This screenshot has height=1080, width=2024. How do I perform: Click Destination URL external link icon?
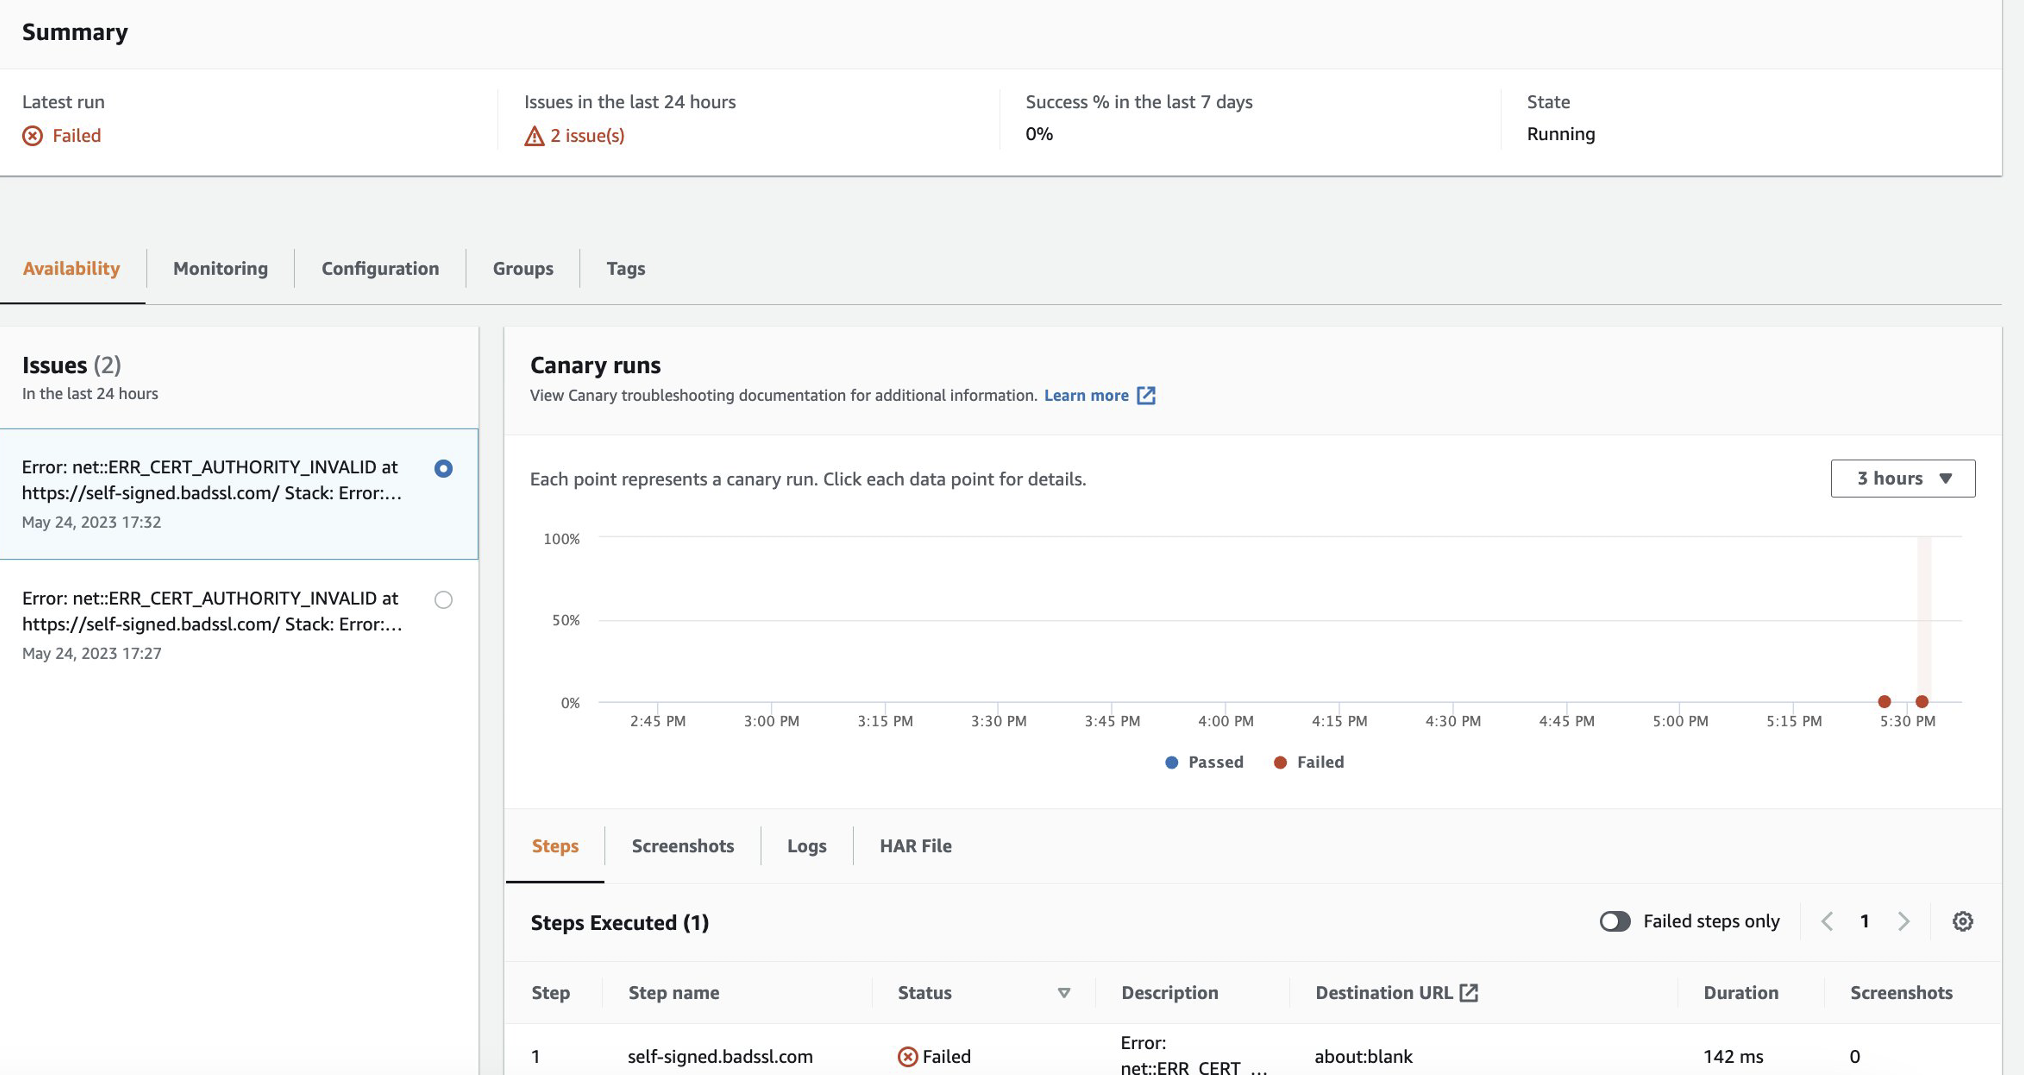[x=1468, y=993]
